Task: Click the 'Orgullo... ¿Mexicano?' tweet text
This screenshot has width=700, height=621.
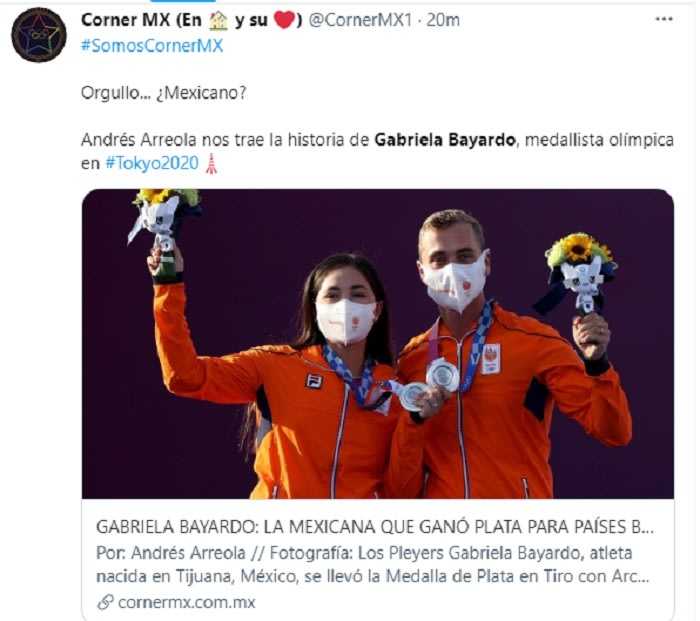Action: coord(163,93)
